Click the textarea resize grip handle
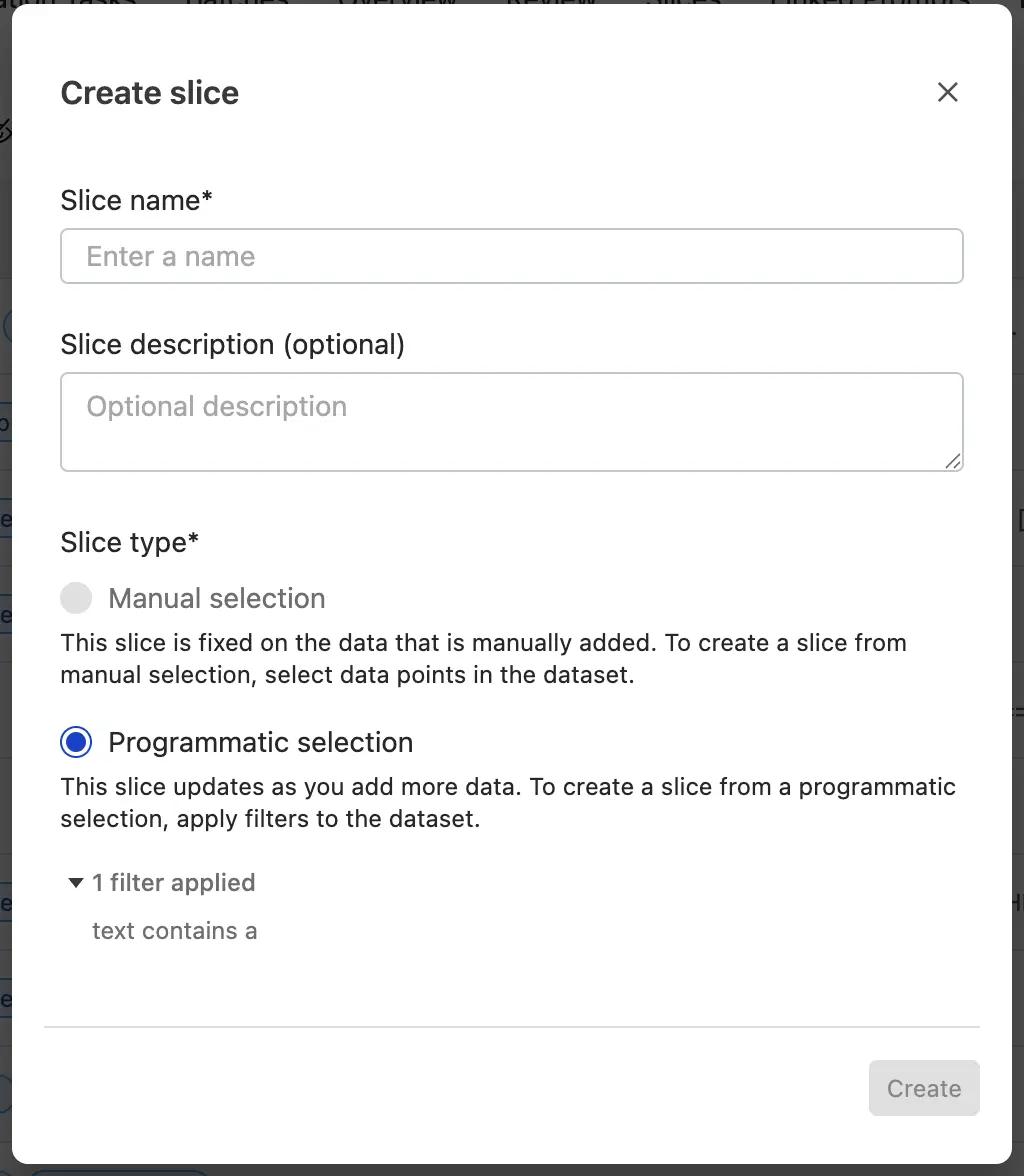The image size is (1024, 1176). click(x=955, y=463)
